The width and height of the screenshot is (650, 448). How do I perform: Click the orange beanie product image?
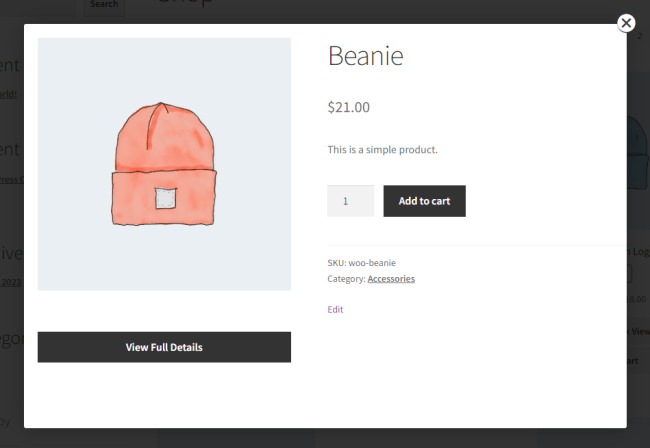point(164,165)
